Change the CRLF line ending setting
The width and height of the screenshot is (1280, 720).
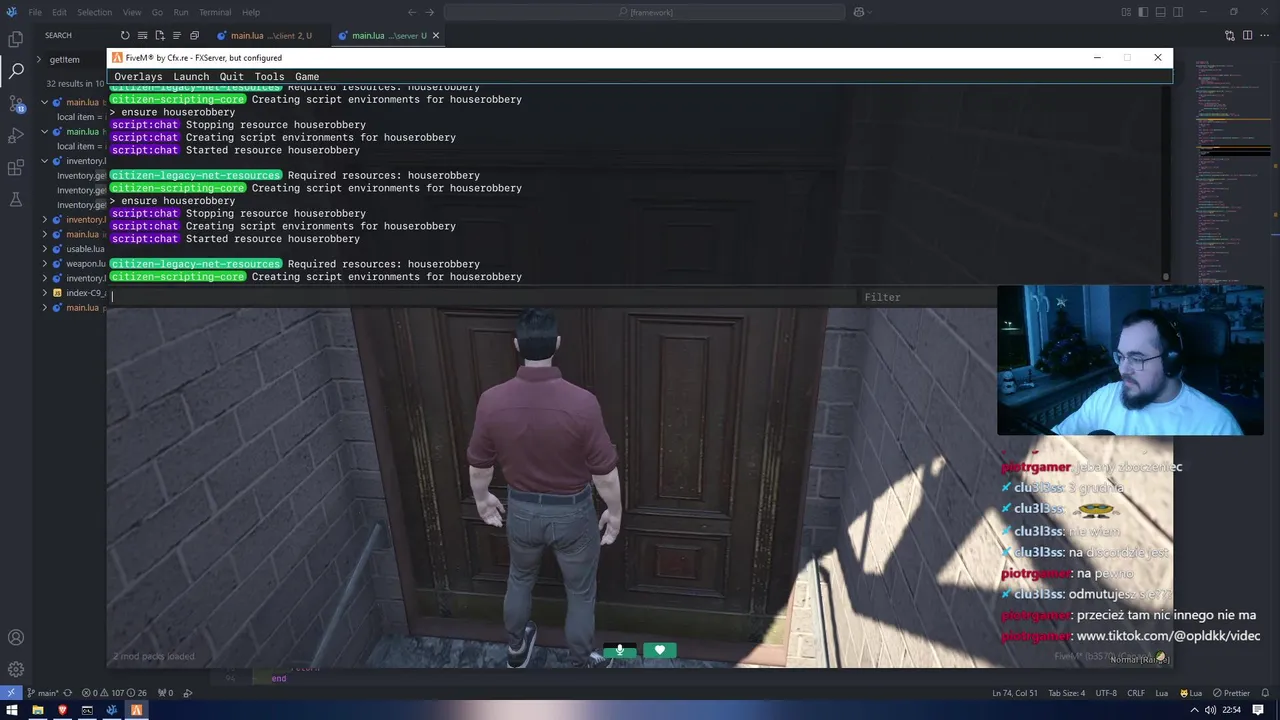(1136, 693)
